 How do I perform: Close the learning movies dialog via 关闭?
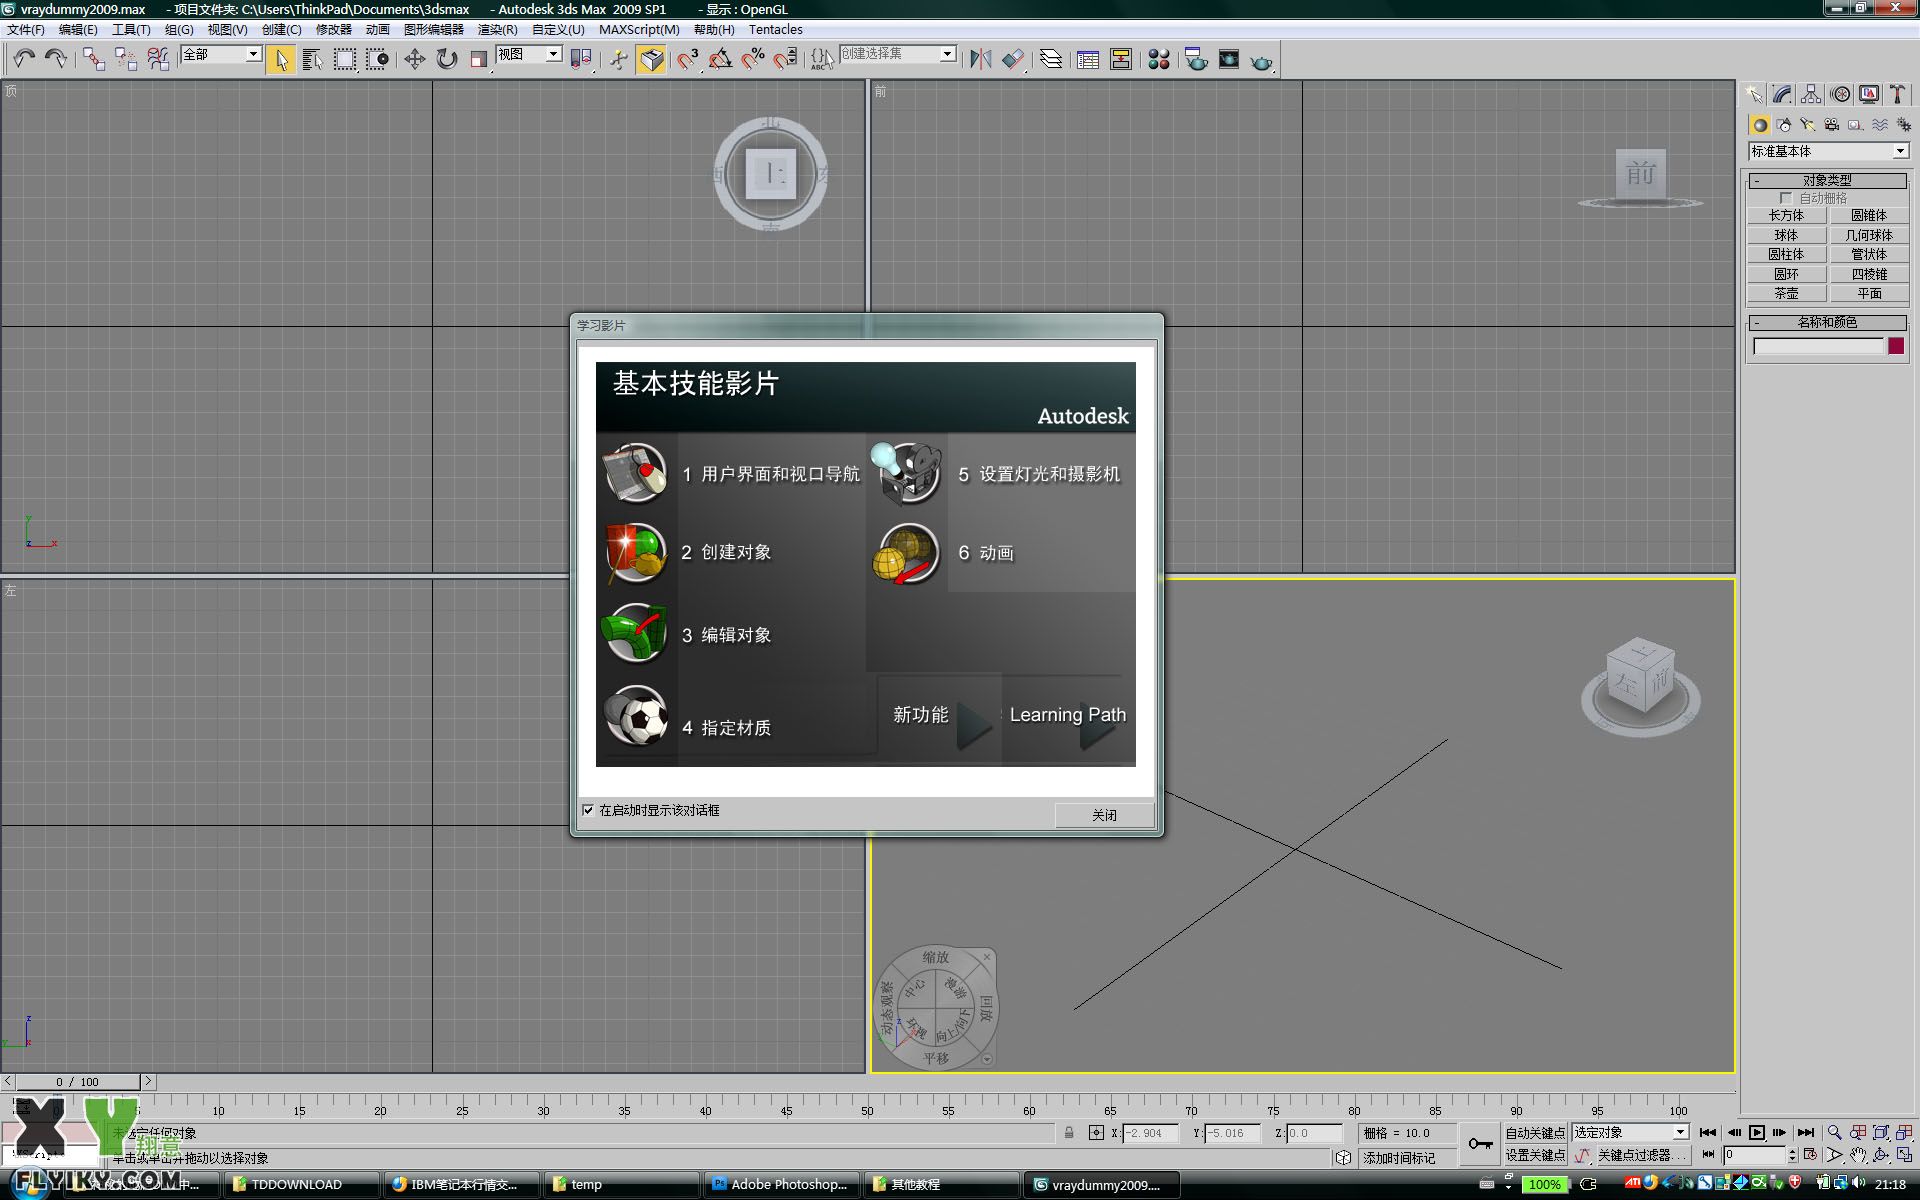click(x=1104, y=815)
